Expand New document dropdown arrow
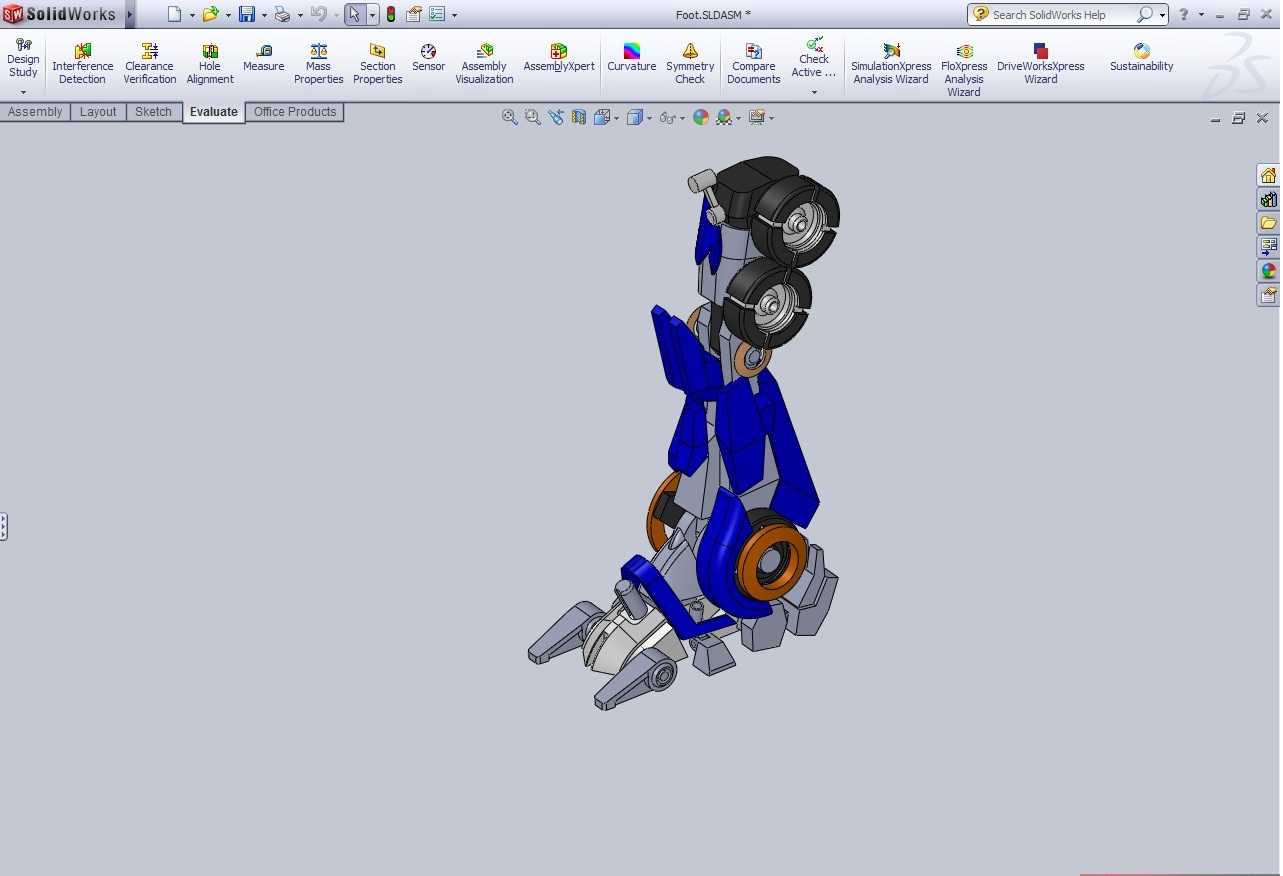1283x876 pixels. click(192, 15)
